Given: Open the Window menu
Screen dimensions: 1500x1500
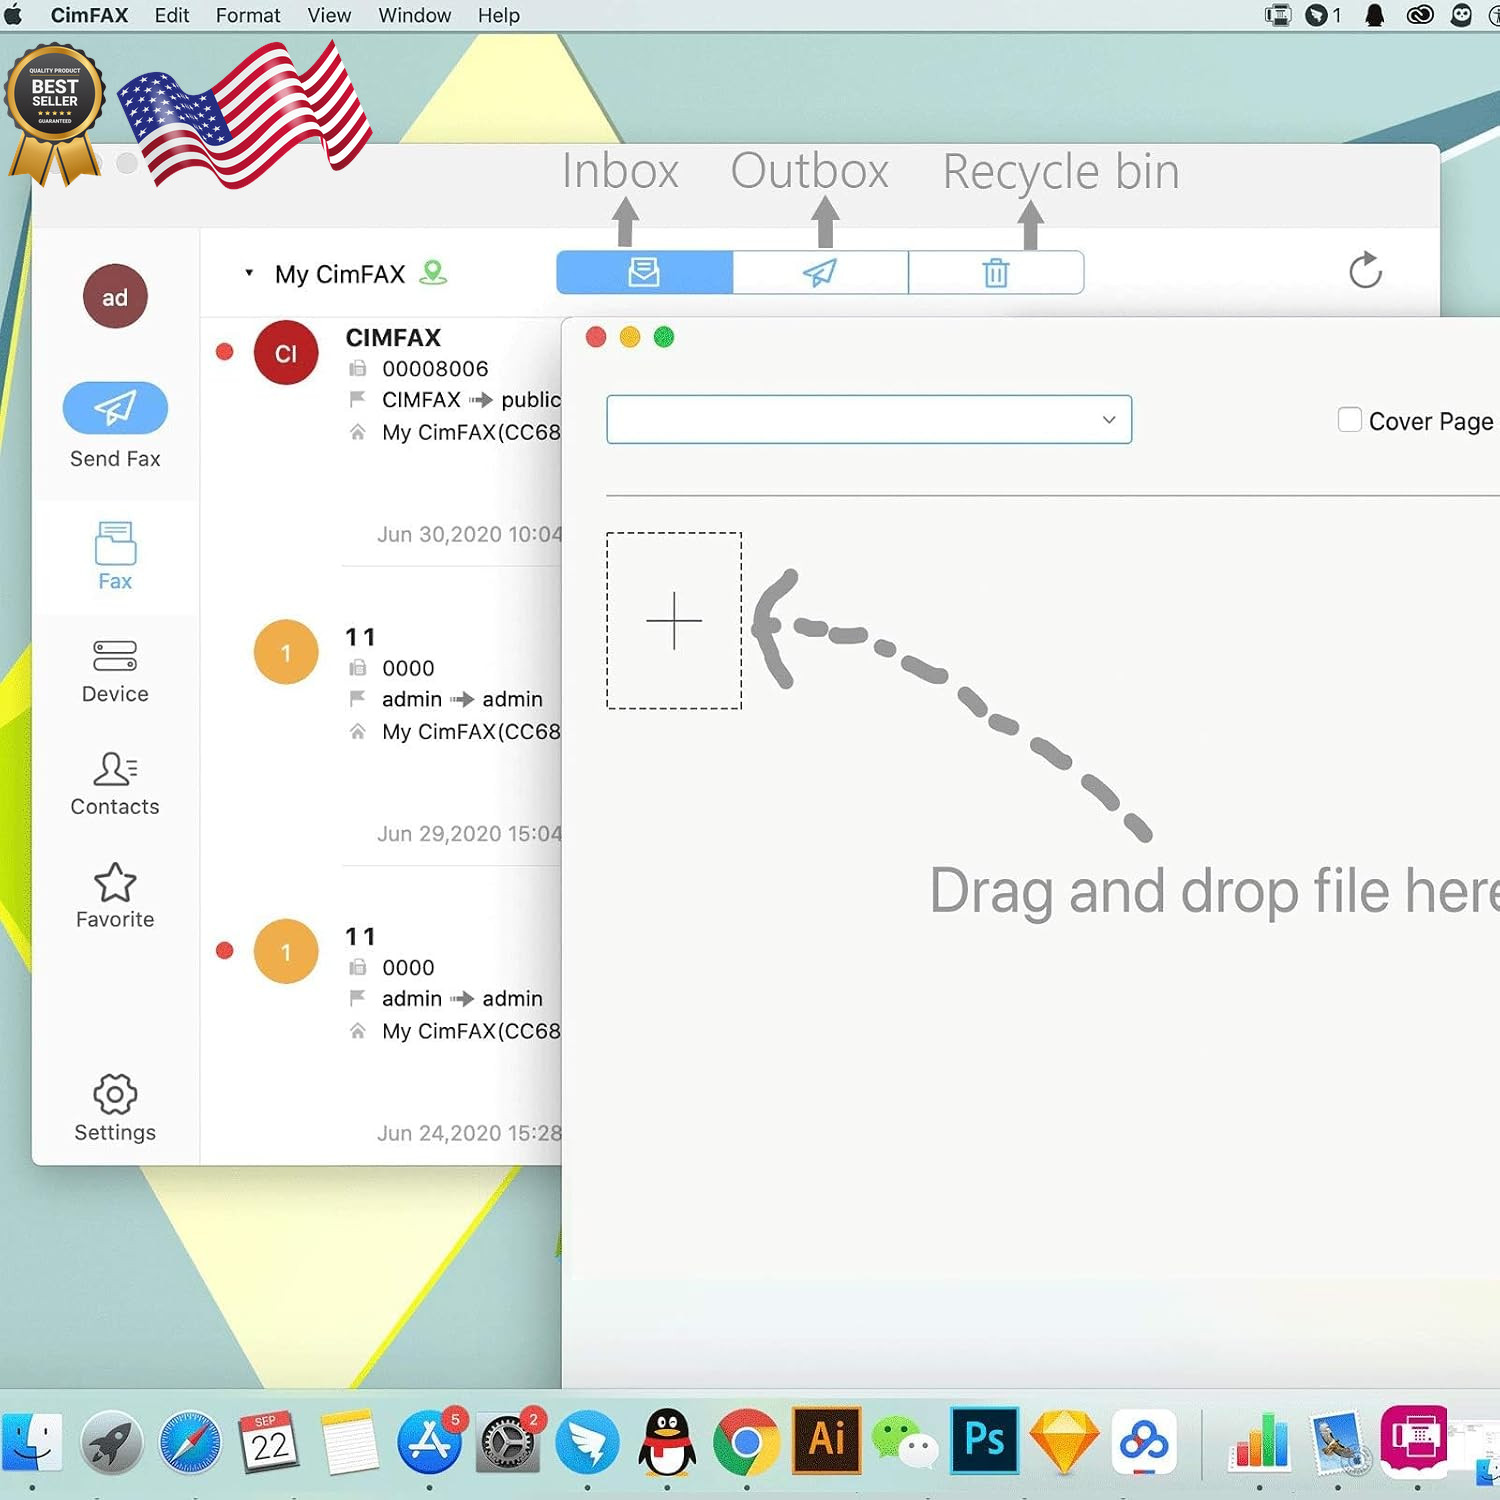Looking at the screenshot, I should coord(414,15).
